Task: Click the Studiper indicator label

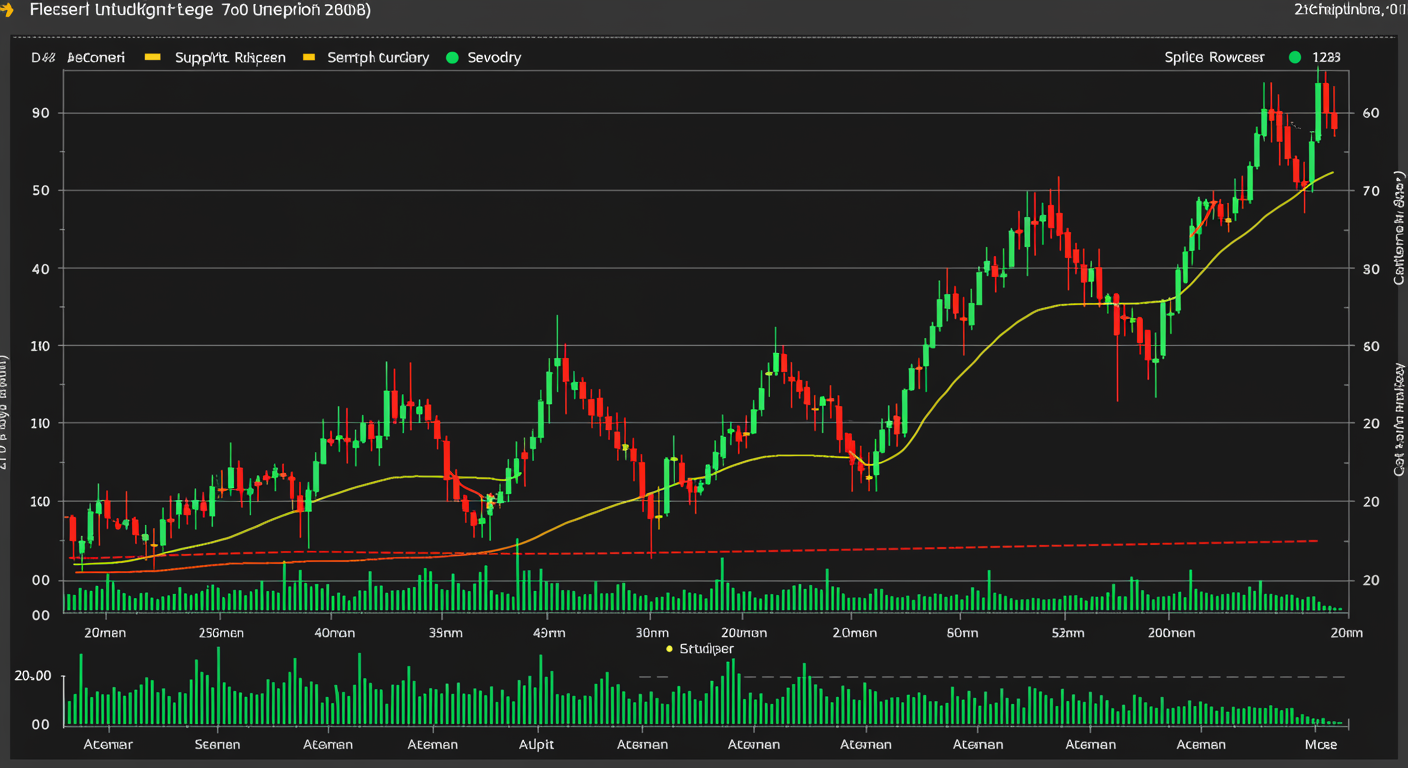Action: [x=706, y=649]
